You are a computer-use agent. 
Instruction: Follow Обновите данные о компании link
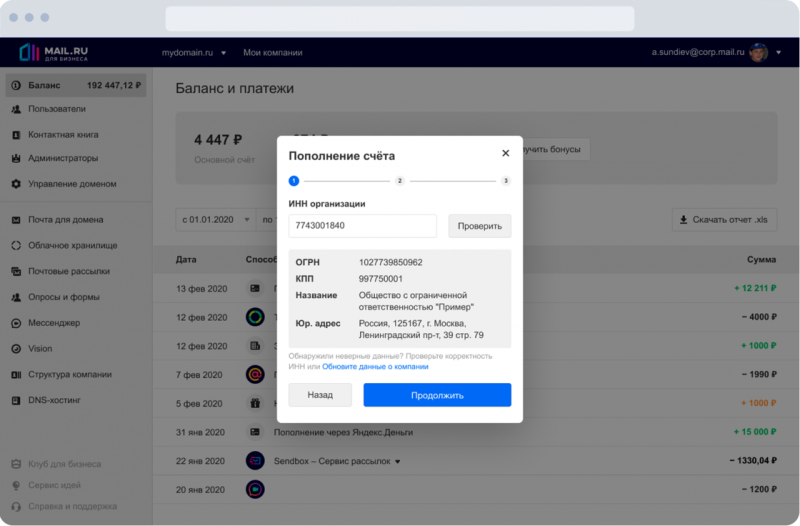(375, 367)
